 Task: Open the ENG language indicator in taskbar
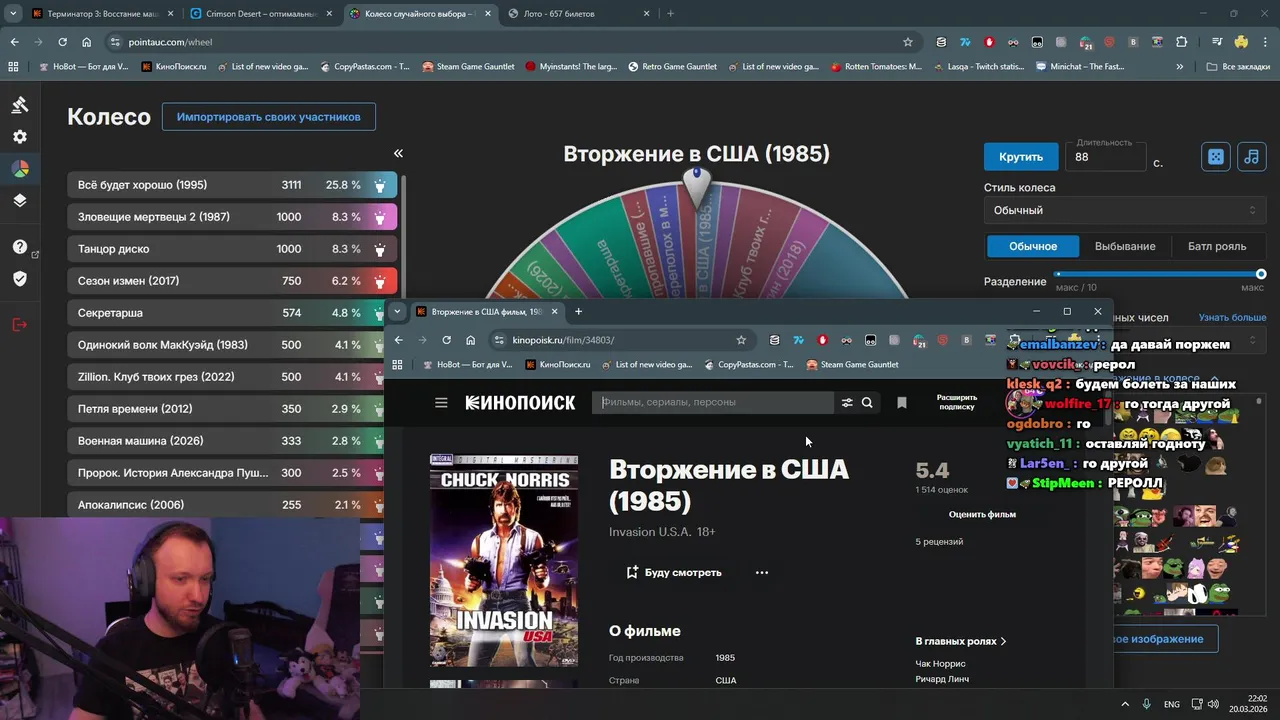[1171, 704]
